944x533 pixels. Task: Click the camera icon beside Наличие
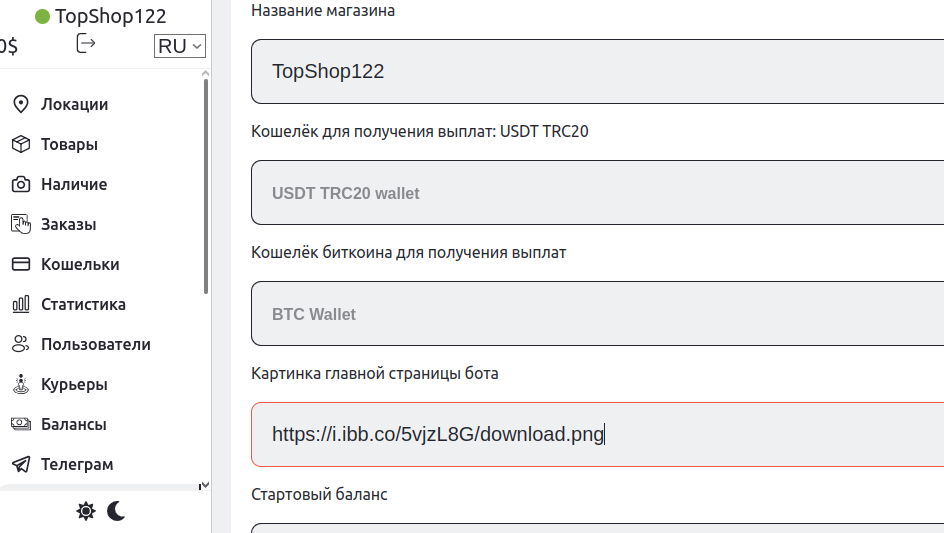(20, 184)
